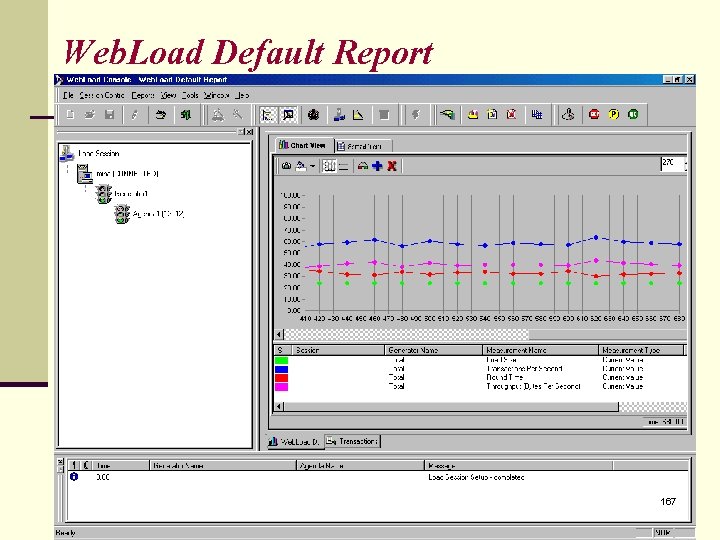The width and height of the screenshot is (720, 540).
Task: Click the triangle ruler toolbar icon
Action: pyautogui.click(x=358, y=114)
